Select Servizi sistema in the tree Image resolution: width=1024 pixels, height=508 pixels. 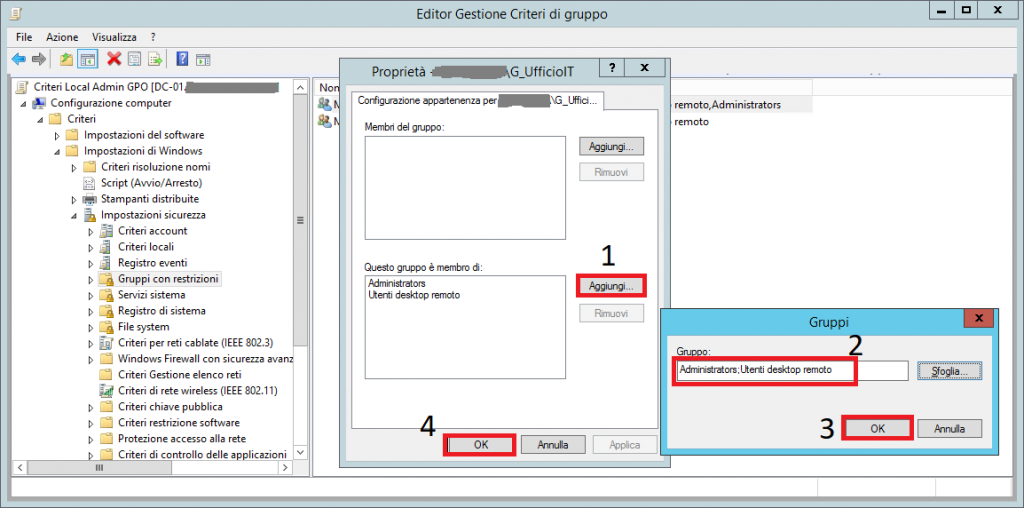coord(151,295)
